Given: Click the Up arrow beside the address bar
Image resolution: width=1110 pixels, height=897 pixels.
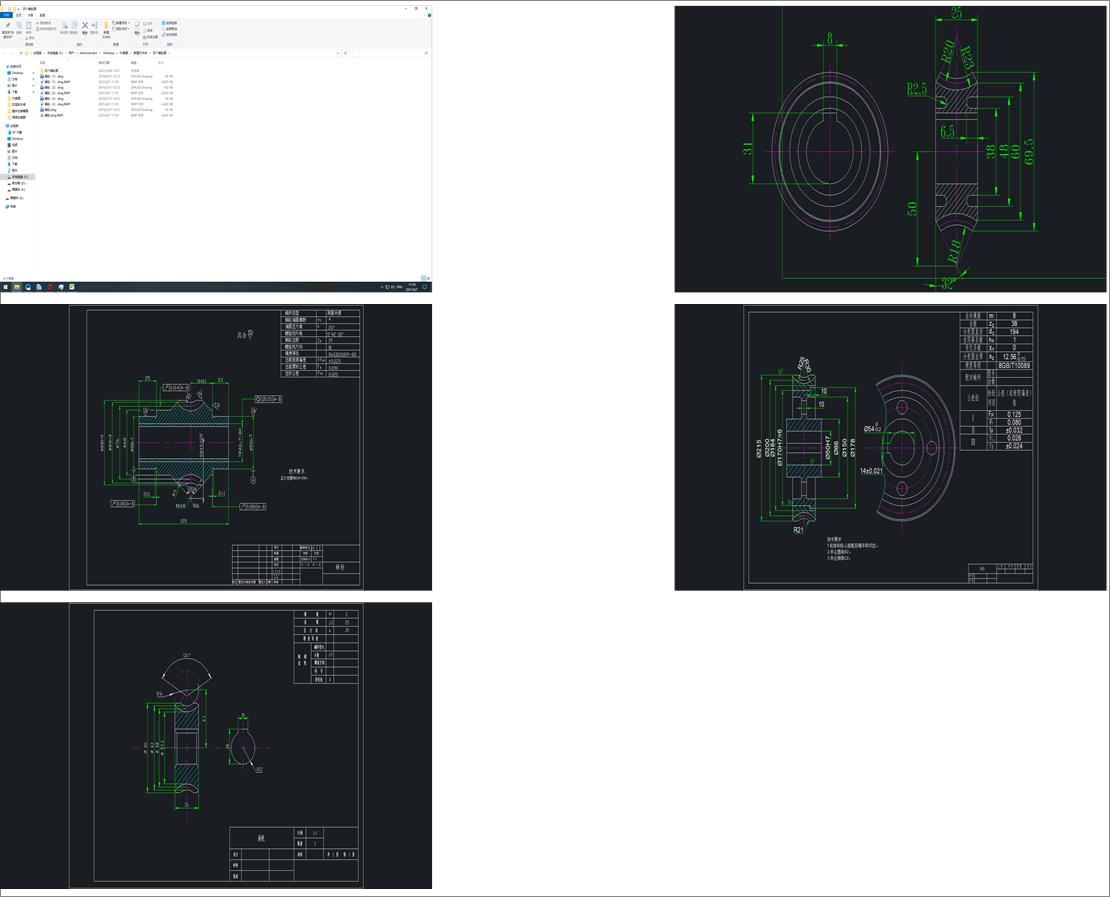Looking at the screenshot, I should click(x=21, y=53).
